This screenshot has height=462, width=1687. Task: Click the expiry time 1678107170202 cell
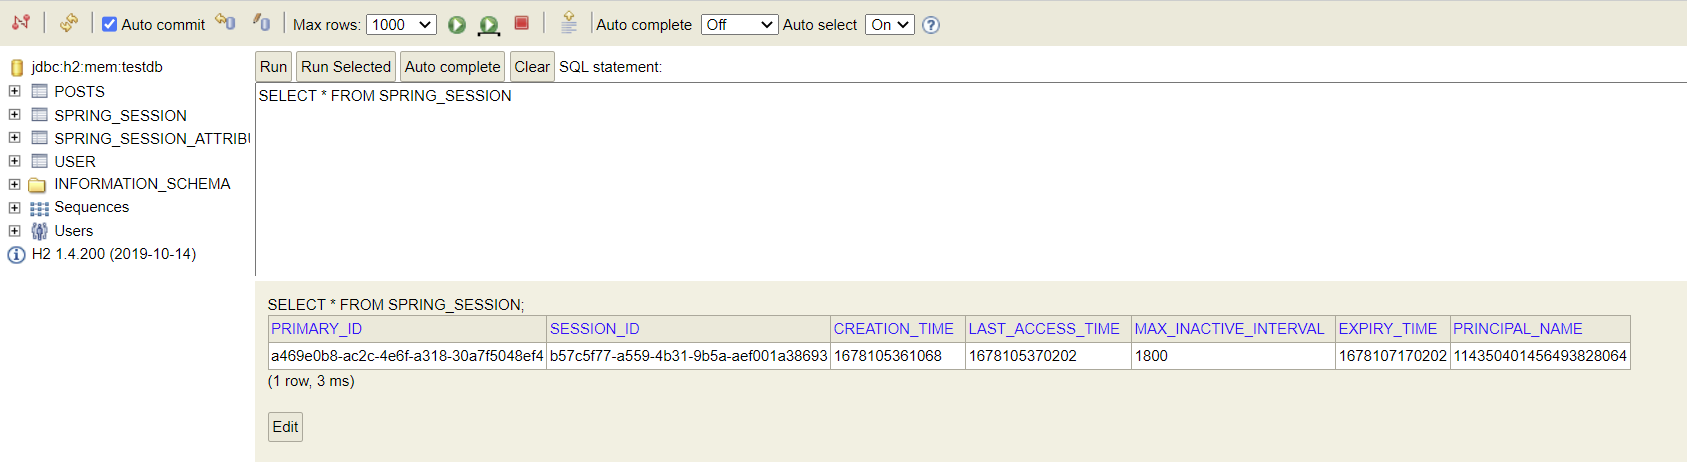coord(1393,356)
